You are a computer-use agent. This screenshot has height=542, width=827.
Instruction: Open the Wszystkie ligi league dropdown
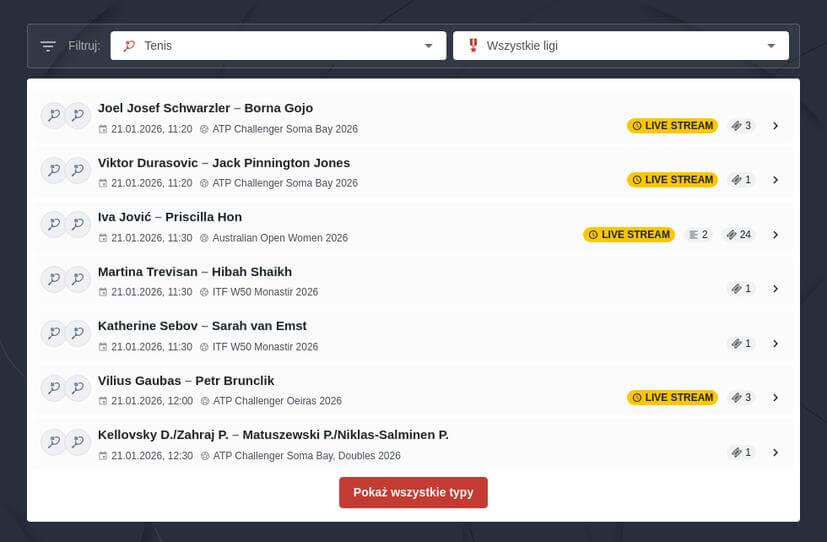(x=620, y=46)
